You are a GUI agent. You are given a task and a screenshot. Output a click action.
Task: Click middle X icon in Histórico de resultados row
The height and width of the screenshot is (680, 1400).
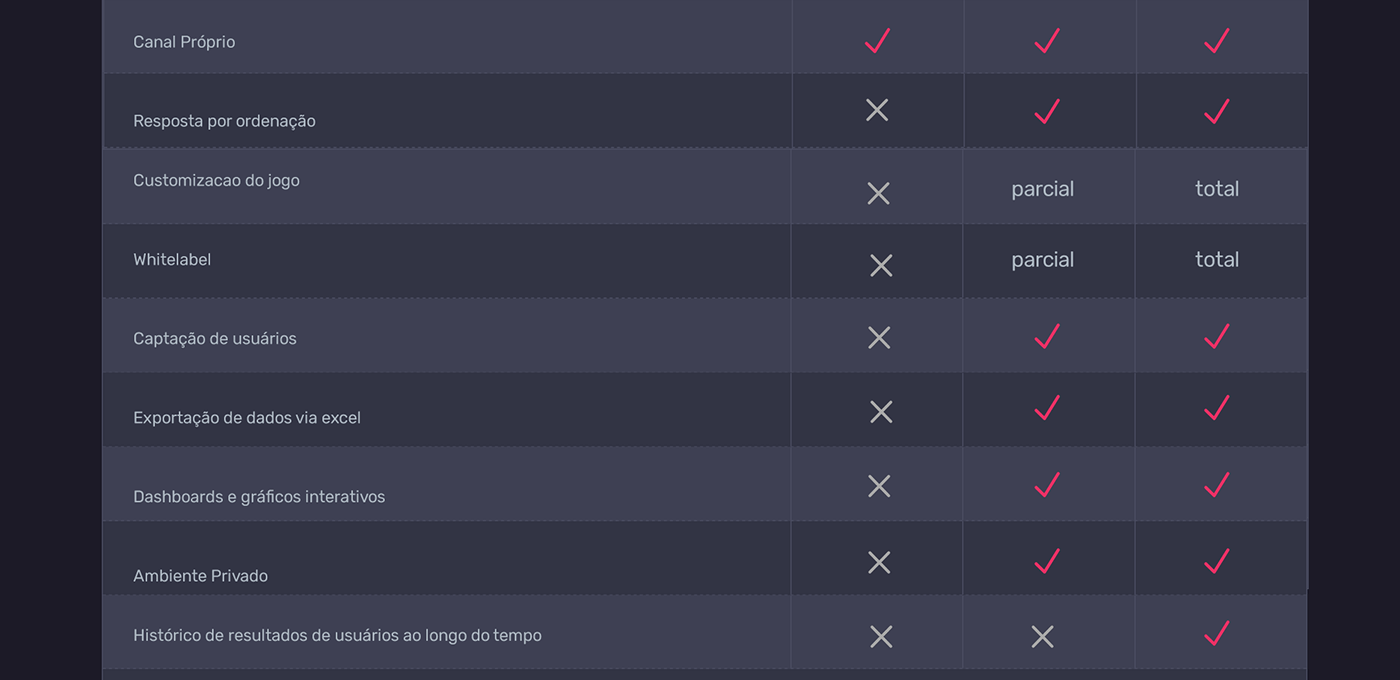[x=1042, y=637]
